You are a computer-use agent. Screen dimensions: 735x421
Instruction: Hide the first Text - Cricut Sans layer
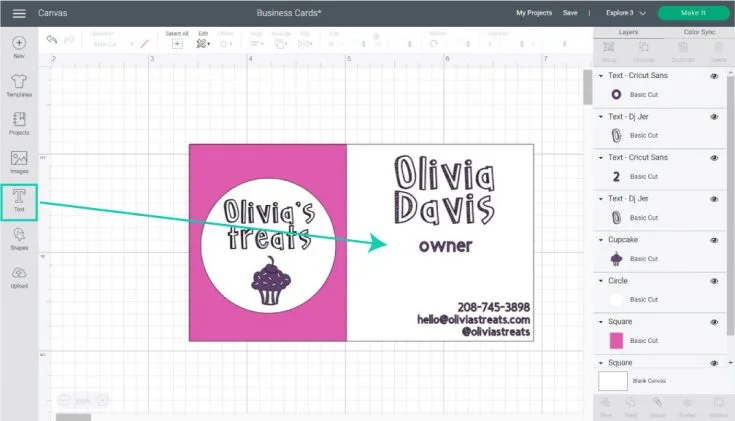coord(714,76)
